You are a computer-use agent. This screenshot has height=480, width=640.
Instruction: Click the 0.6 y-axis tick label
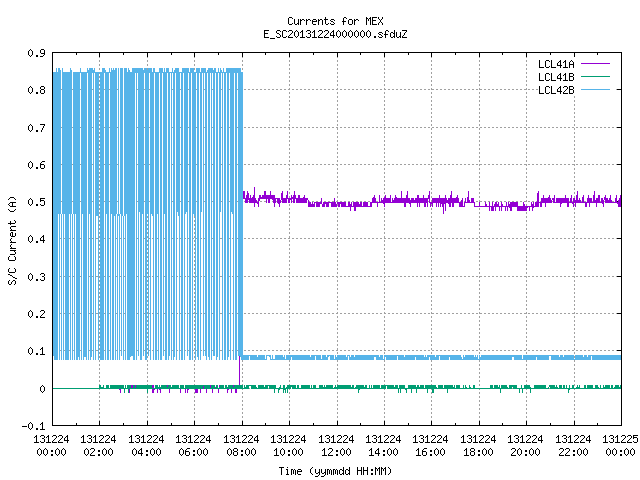[36, 165]
